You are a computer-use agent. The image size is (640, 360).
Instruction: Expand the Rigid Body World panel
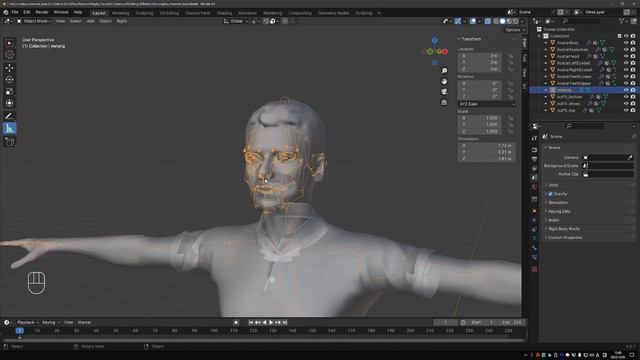(564, 229)
